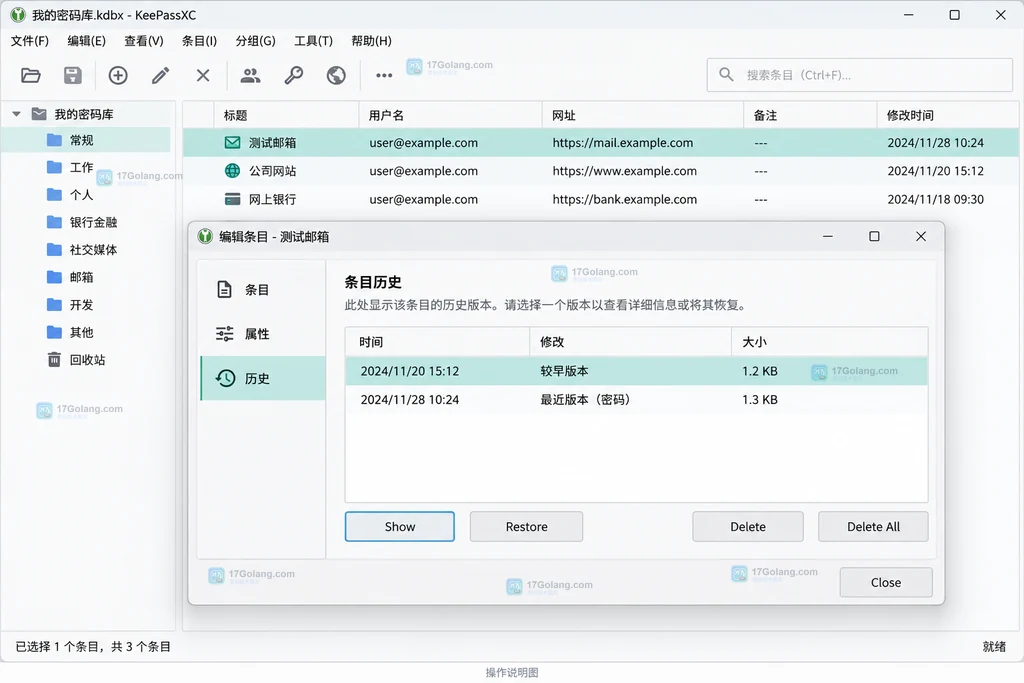Viewport: 1024px width, 683px height.
Task: Click the https://bank.example.com URL cell
Action: [625, 199]
